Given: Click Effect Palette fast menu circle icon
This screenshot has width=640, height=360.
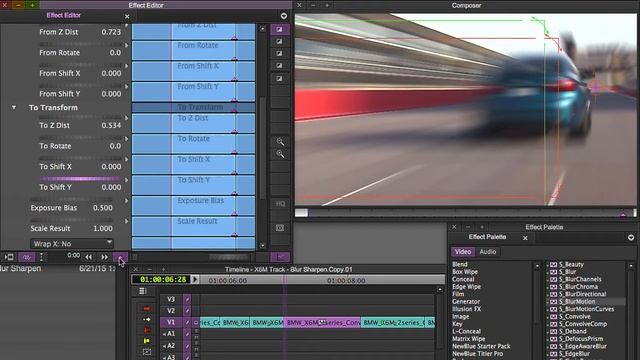Looking at the screenshot, I should tap(631, 237).
